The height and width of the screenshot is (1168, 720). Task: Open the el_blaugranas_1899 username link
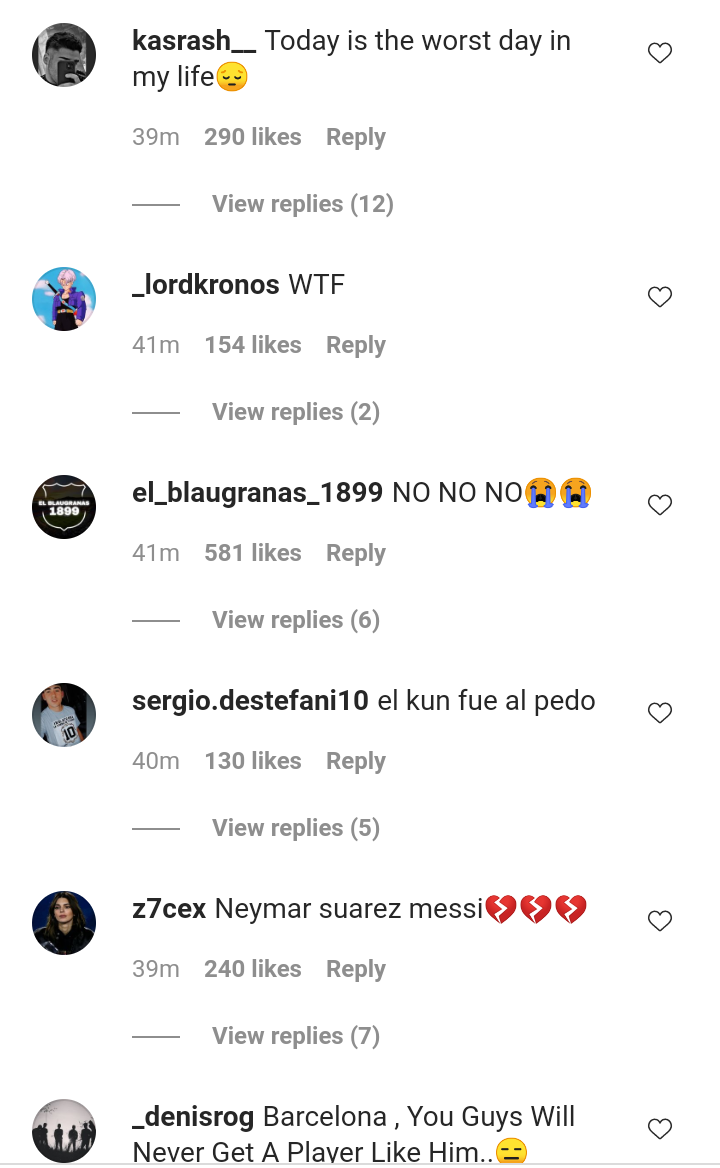257,493
